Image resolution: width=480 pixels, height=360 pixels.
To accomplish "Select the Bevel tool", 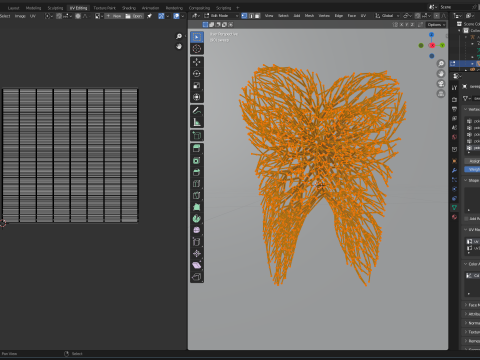I will click(197, 172).
